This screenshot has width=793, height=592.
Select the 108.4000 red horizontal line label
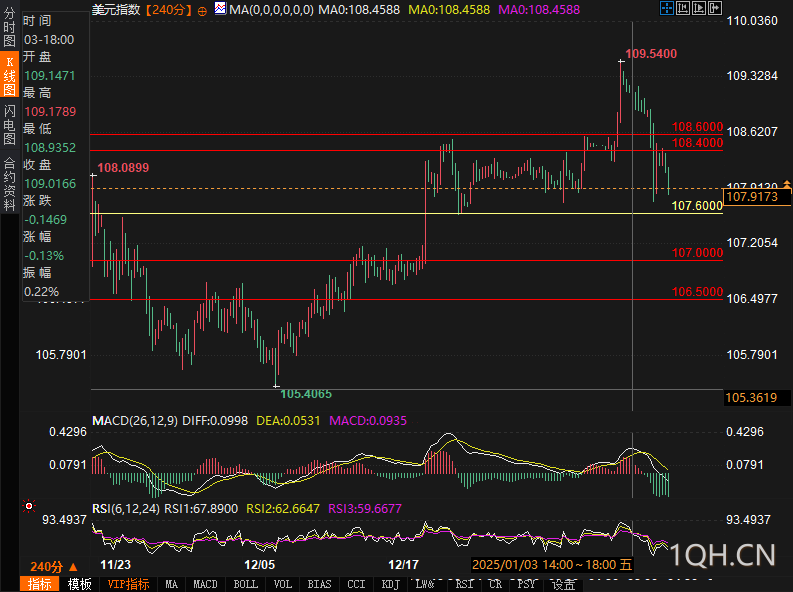(x=697, y=143)
